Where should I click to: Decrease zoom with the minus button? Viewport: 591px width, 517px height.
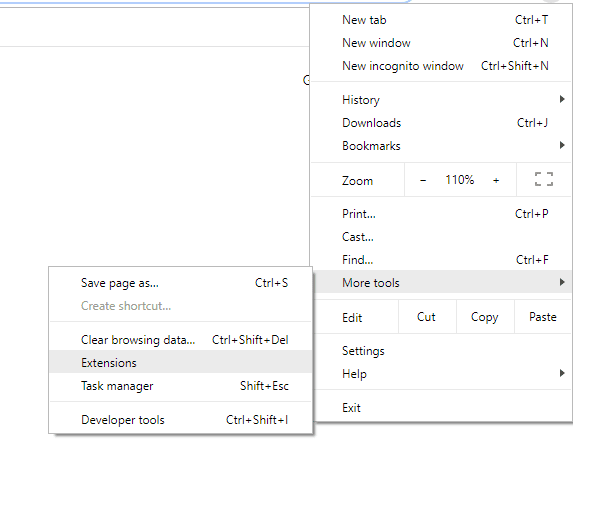(423, 180)
